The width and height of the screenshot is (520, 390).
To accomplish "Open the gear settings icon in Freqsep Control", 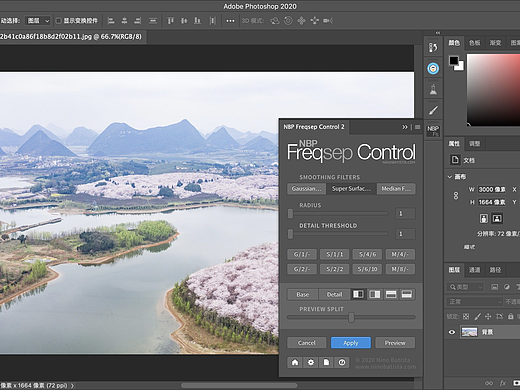I will coord(311,362).
